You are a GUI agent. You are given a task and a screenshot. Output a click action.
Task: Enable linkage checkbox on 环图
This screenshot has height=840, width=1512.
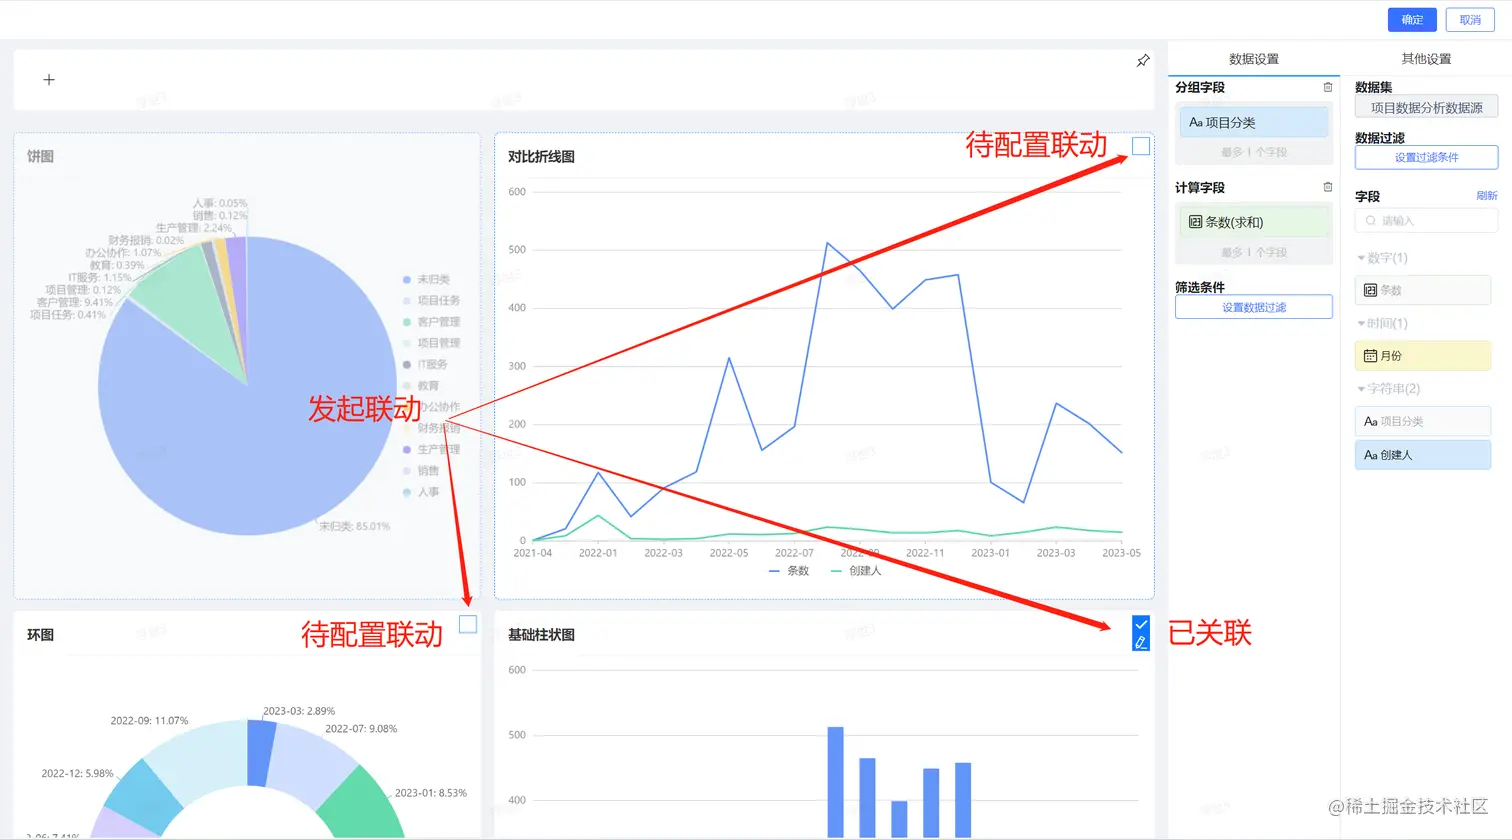[x=468, y=624]
